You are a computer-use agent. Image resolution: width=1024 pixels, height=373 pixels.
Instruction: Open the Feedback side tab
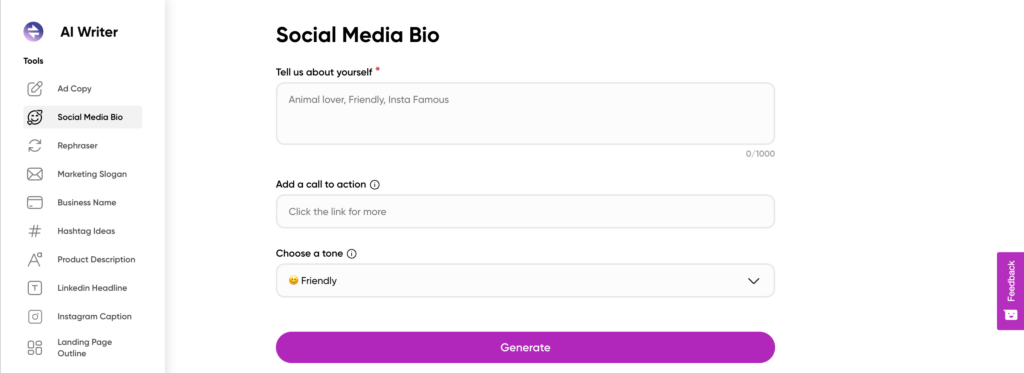click(1010, 291)
